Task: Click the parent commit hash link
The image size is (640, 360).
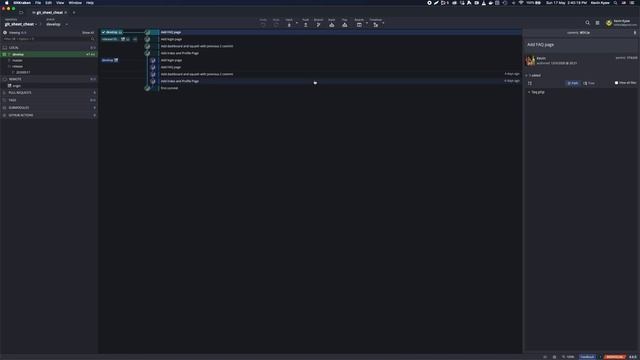Action: 632,58
